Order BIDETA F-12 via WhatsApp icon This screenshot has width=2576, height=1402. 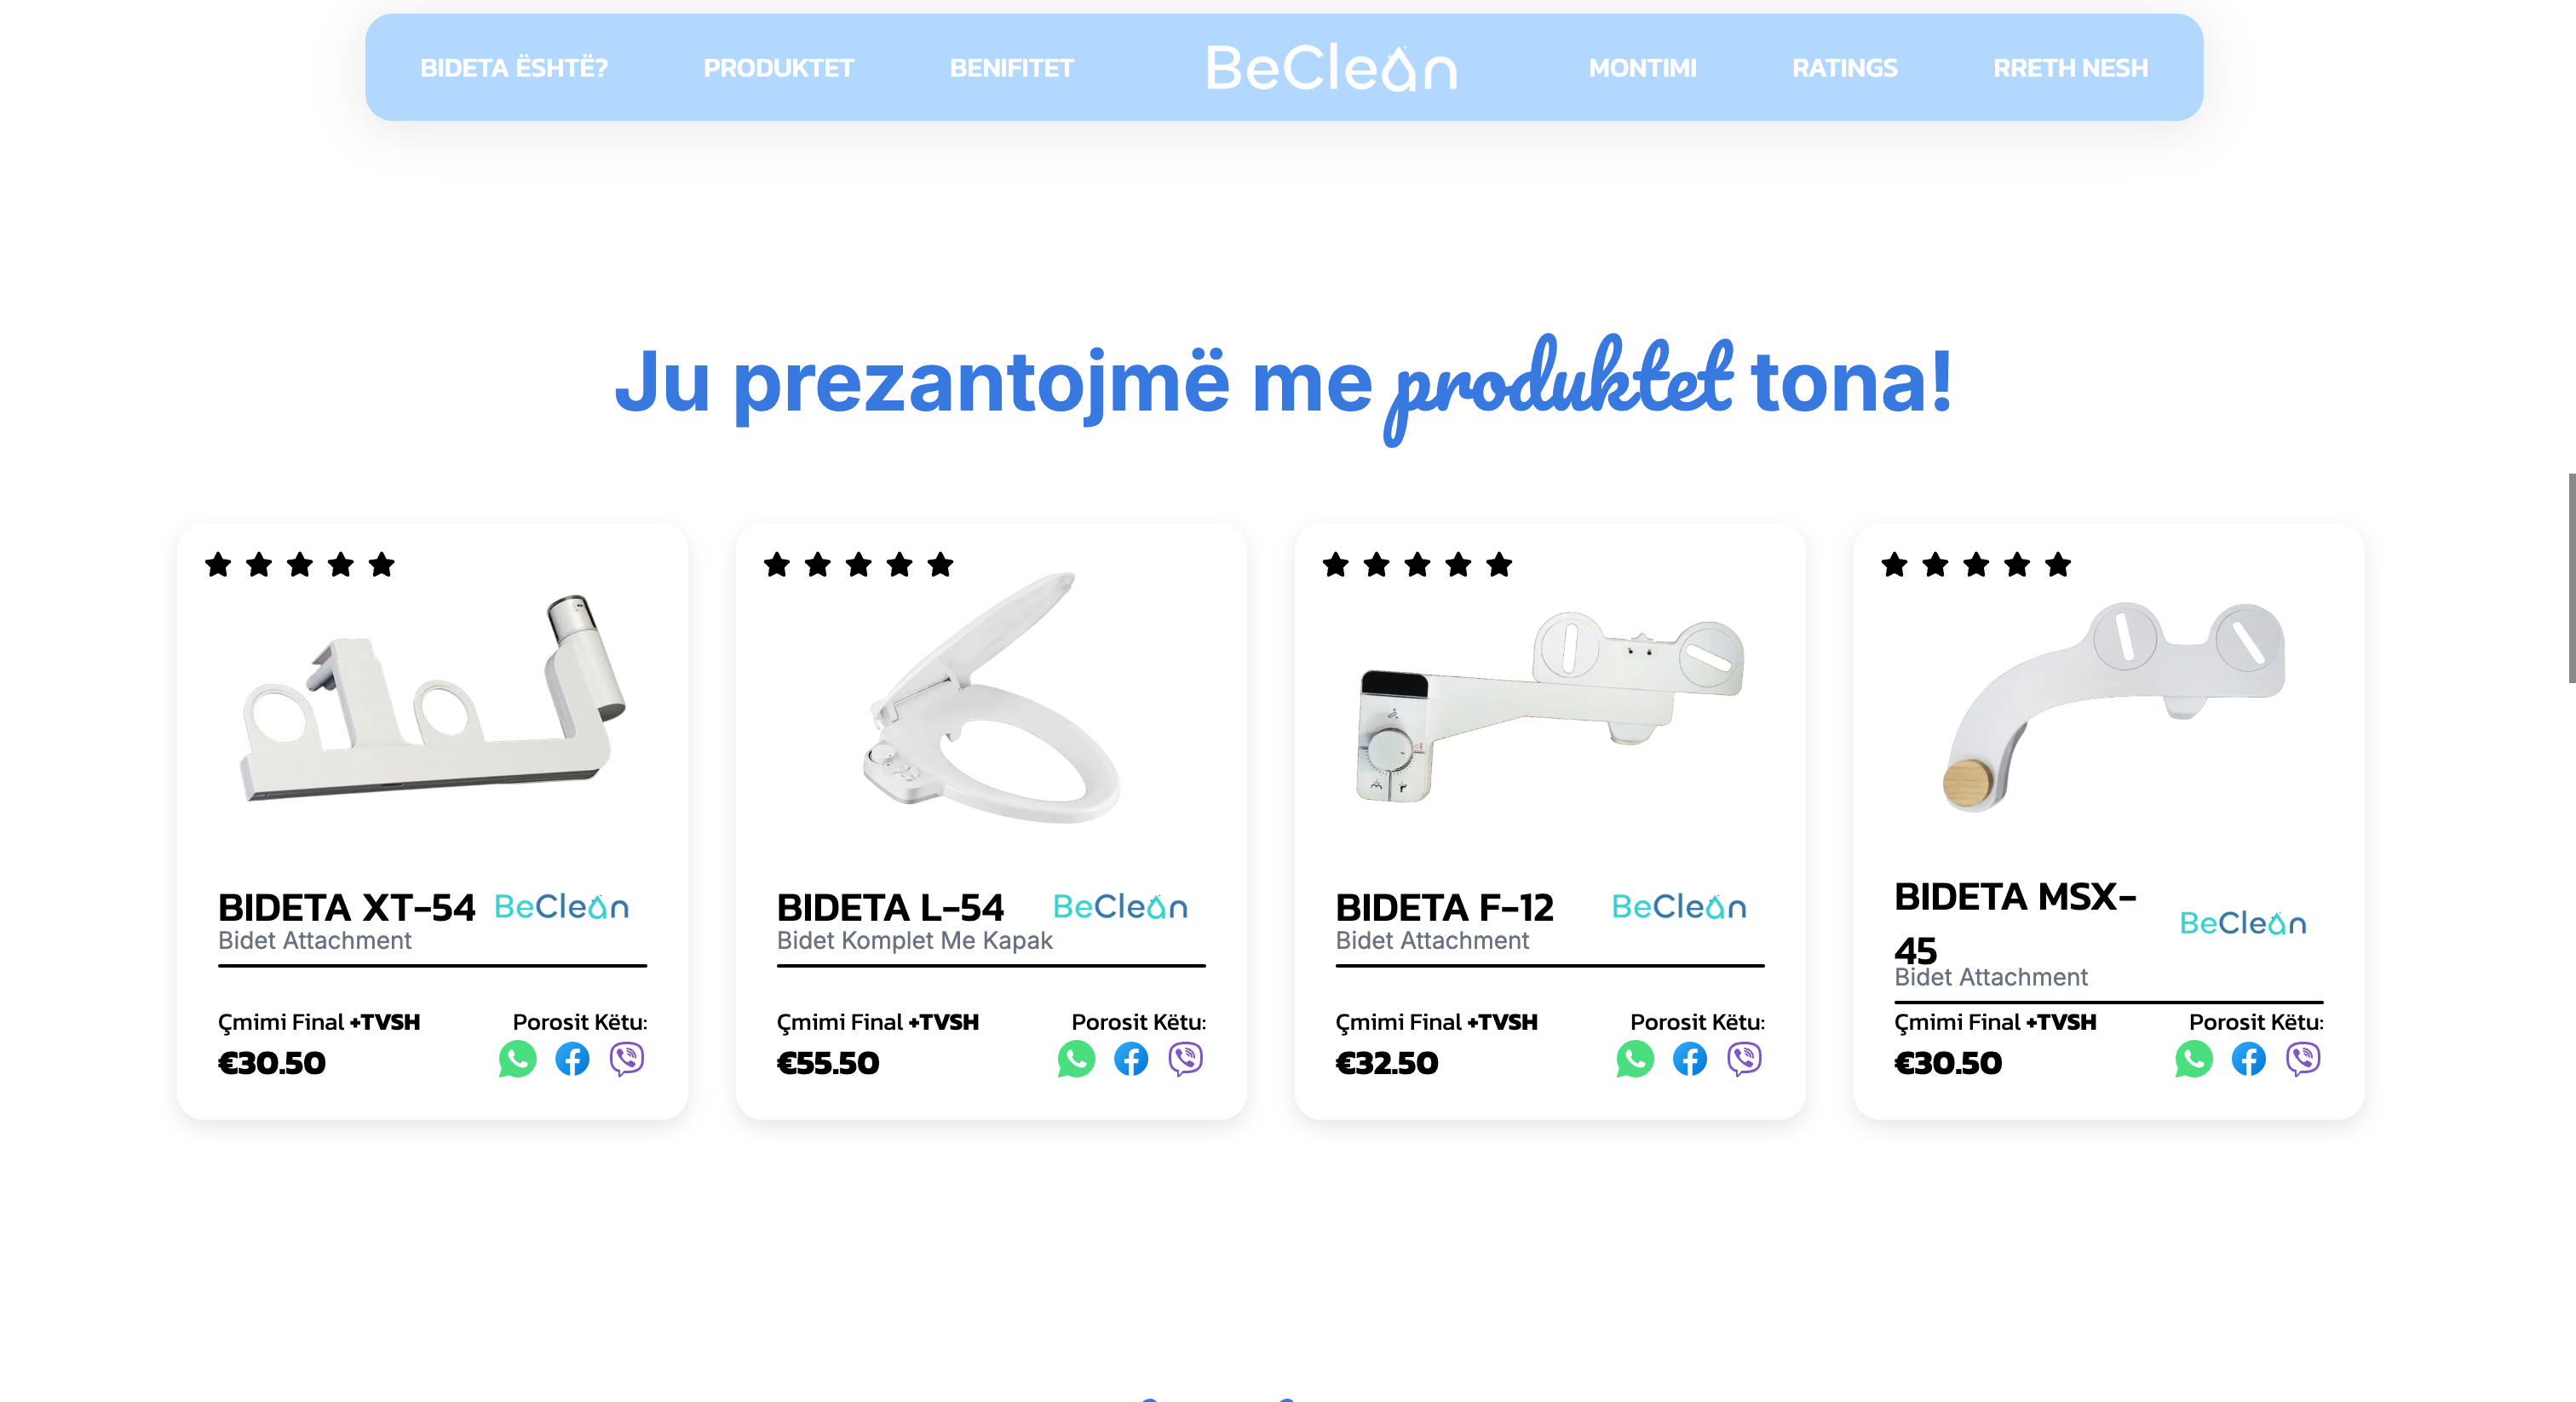pyautogui.click(x=1635, y=1059)
